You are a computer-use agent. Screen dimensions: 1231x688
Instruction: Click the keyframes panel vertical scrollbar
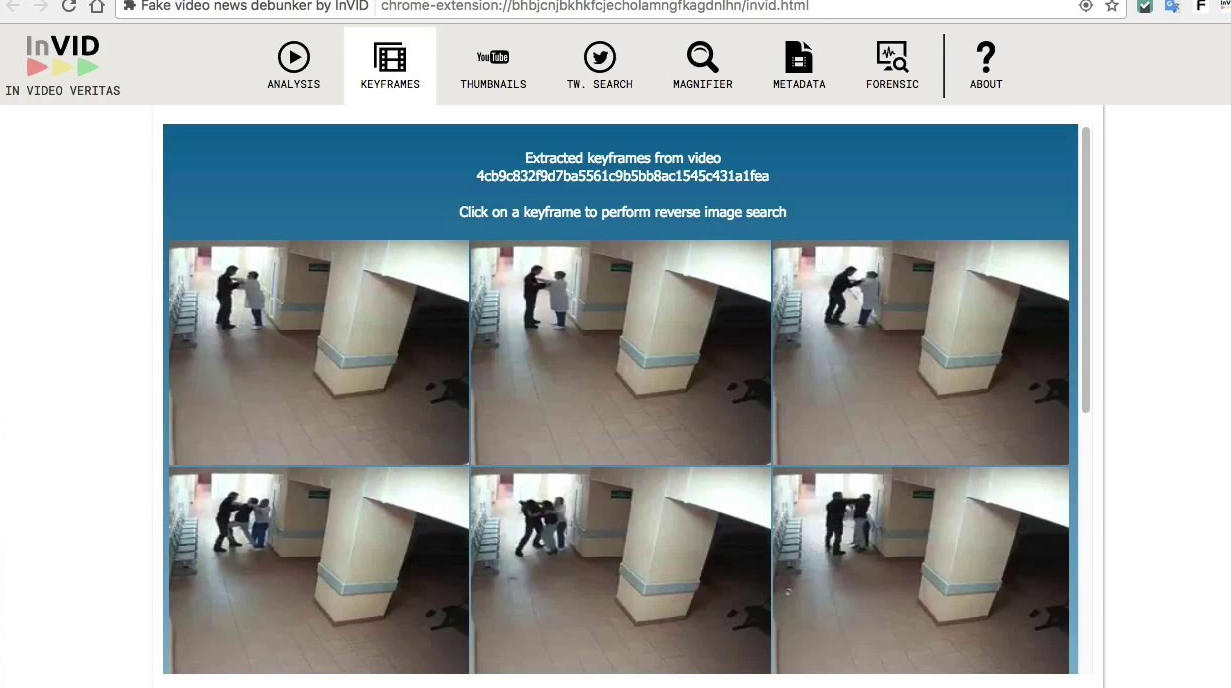click(x=1085, y=270)
